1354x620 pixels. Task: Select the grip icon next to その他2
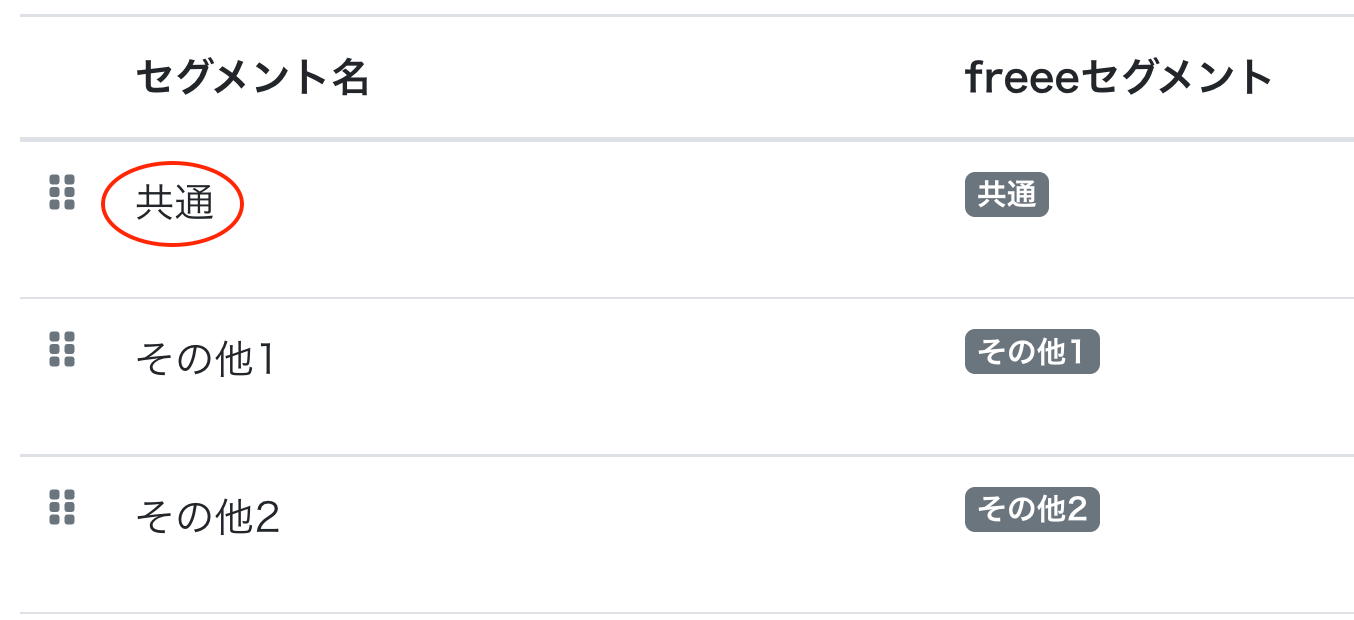pyautogui.click(x=62, y=507)
